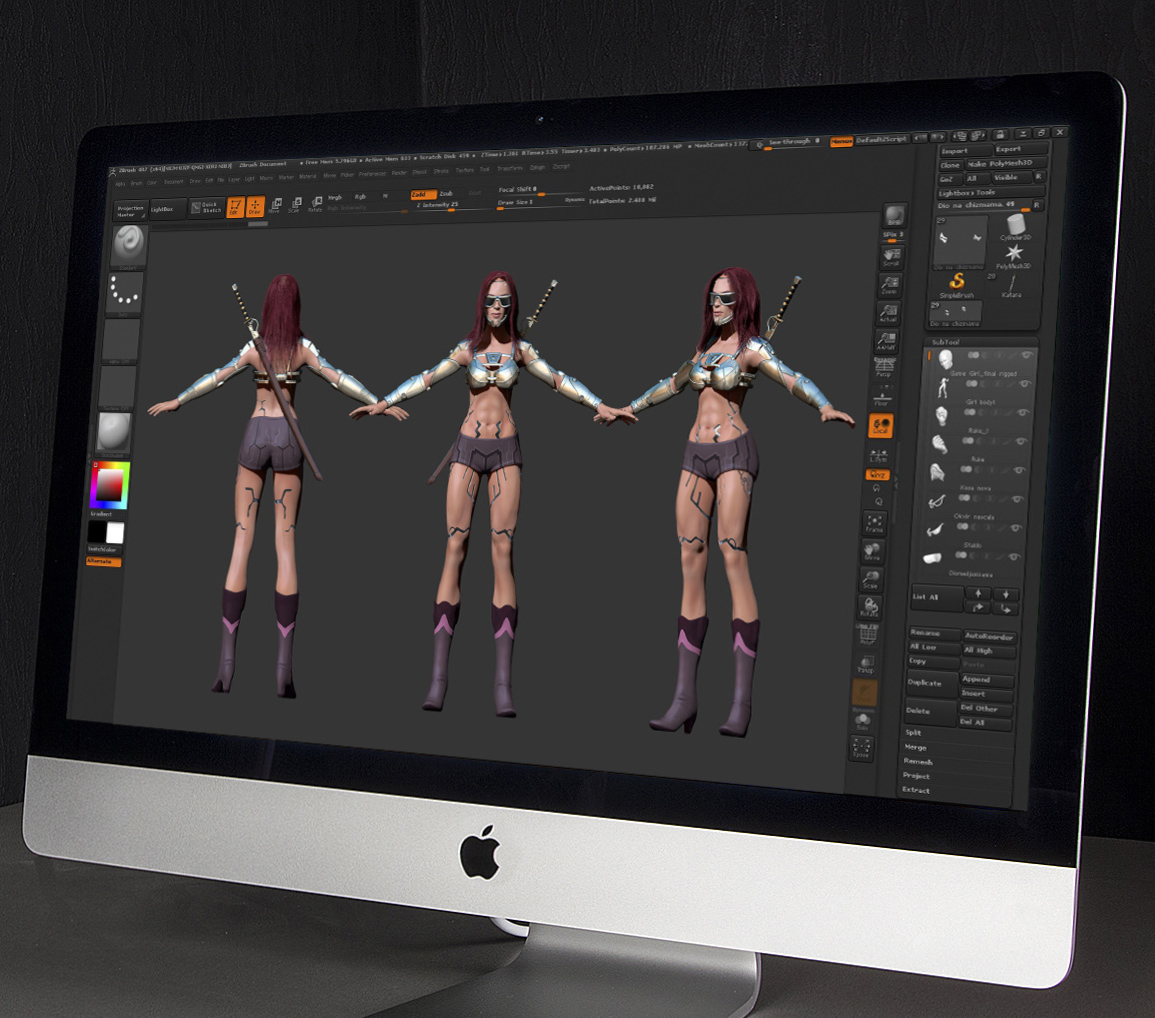Select the PolyMesh3D star tool

point(1014,256)
